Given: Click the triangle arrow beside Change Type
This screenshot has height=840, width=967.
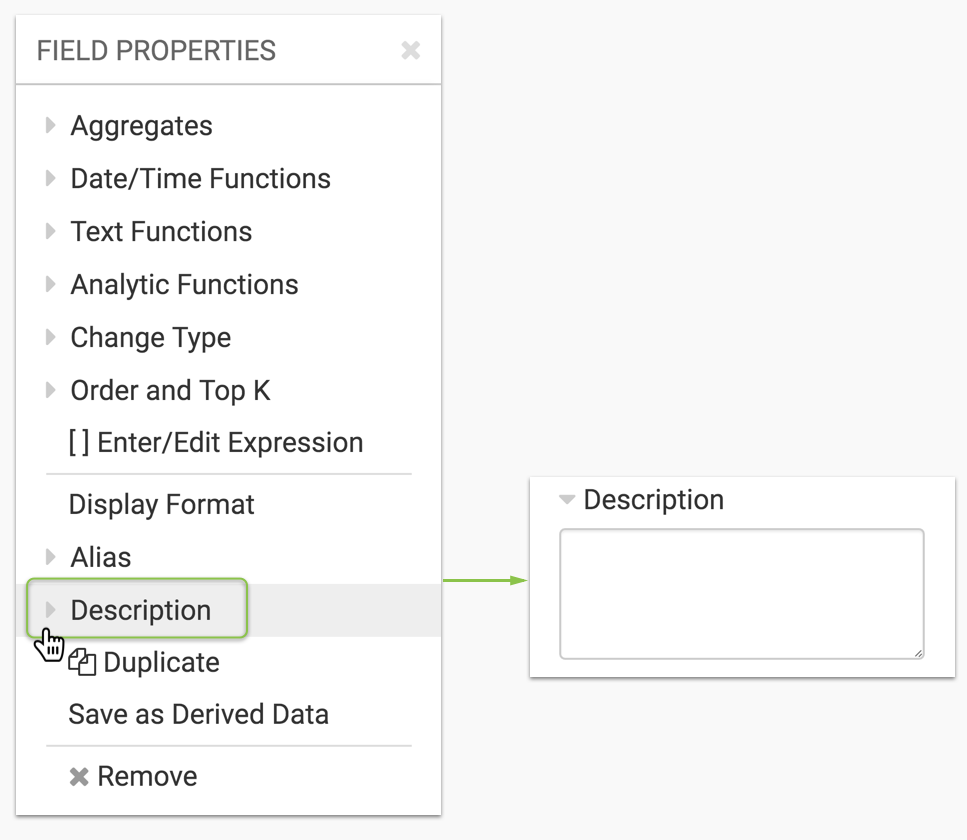Looking at the screenshot, I should point(50,338).
